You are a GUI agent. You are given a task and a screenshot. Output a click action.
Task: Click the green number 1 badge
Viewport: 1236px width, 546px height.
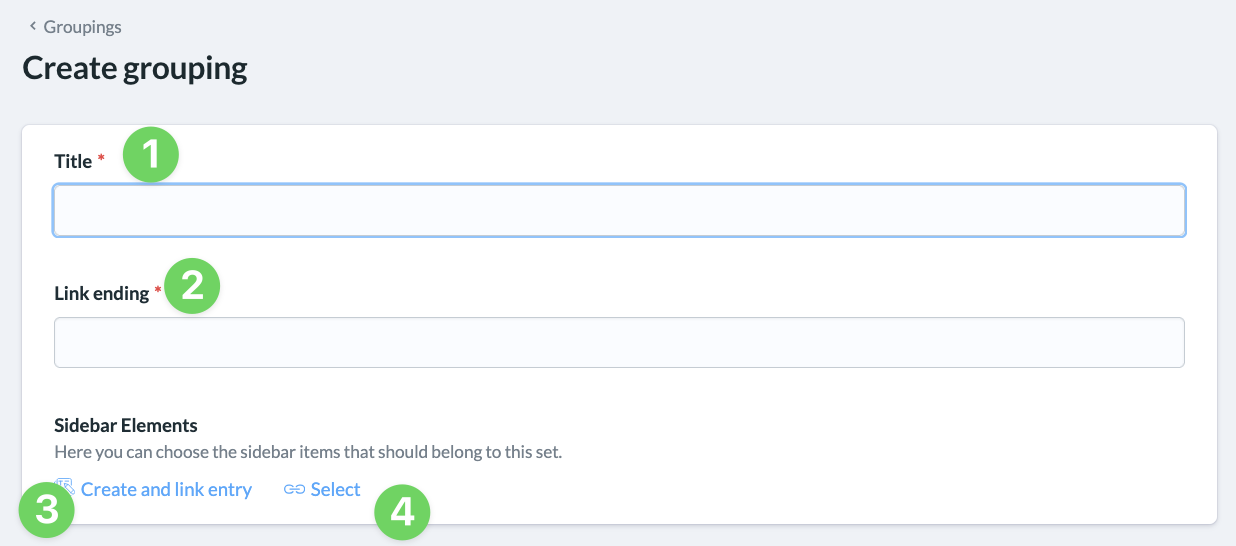(x=151, y=155)
